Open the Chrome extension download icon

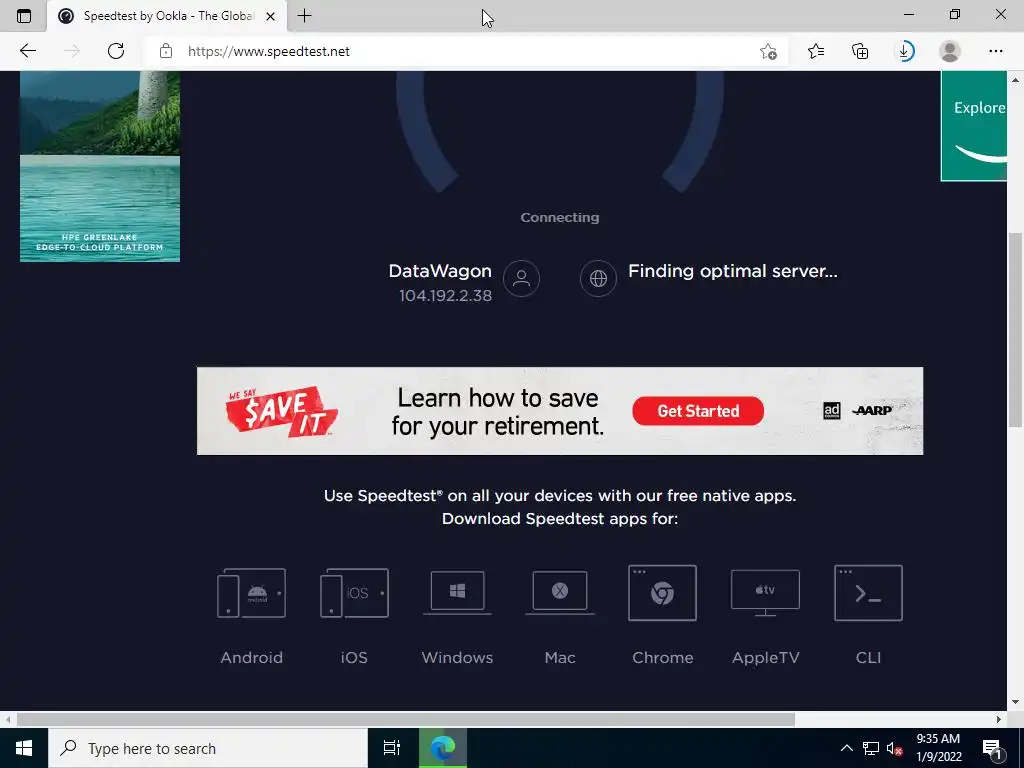tap(662, 593)
